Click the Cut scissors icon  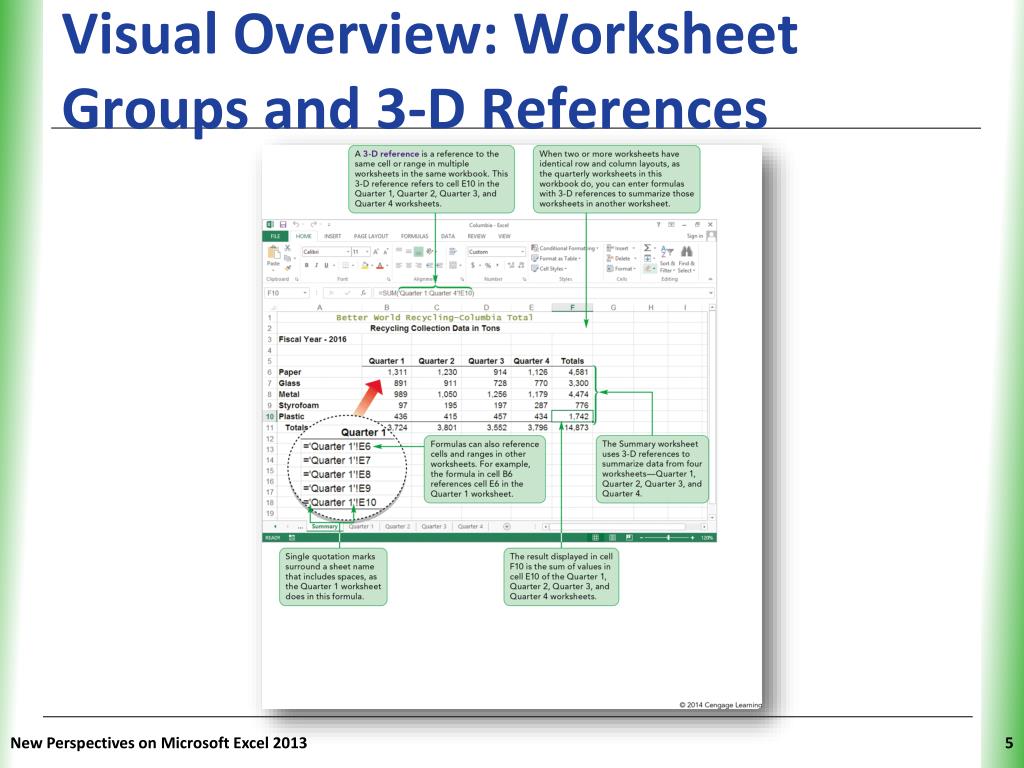pyautogui.click(x=287, y=248)
